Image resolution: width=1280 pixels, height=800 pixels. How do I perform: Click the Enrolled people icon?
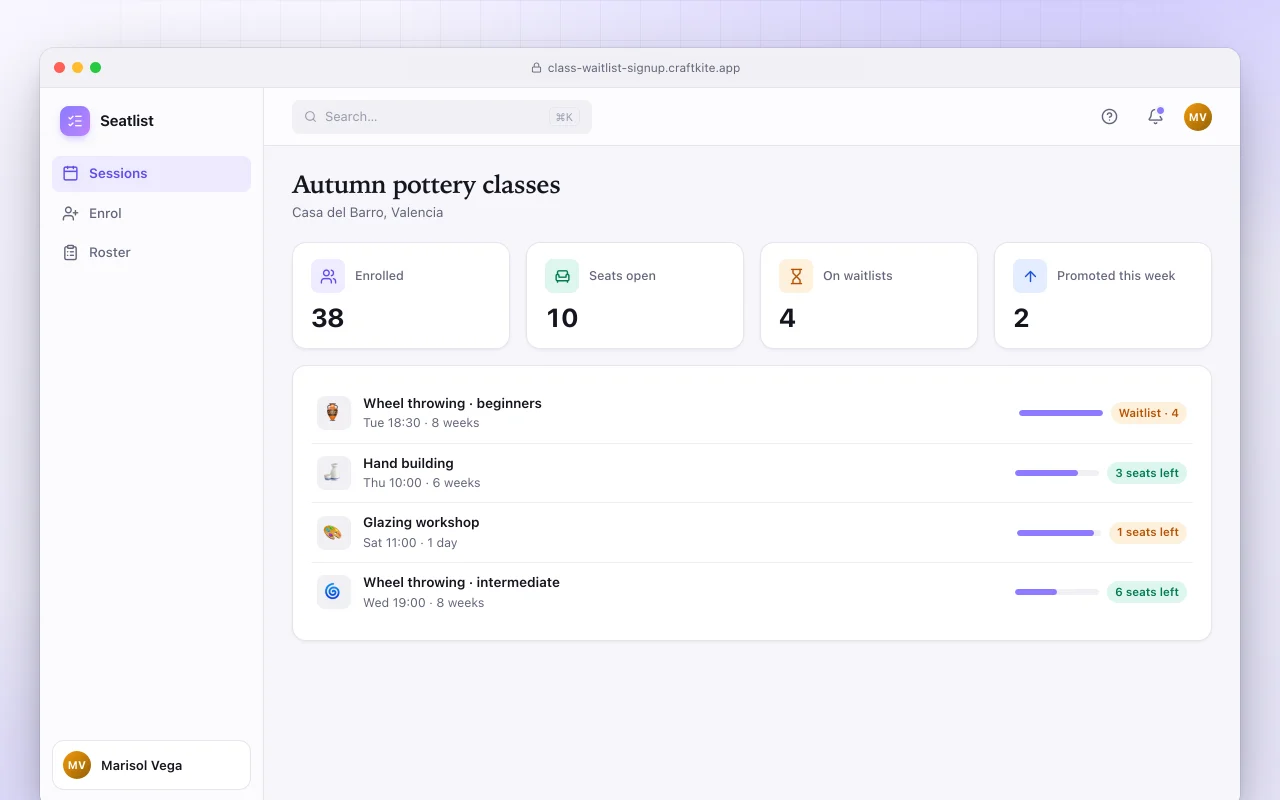(328, 276)
